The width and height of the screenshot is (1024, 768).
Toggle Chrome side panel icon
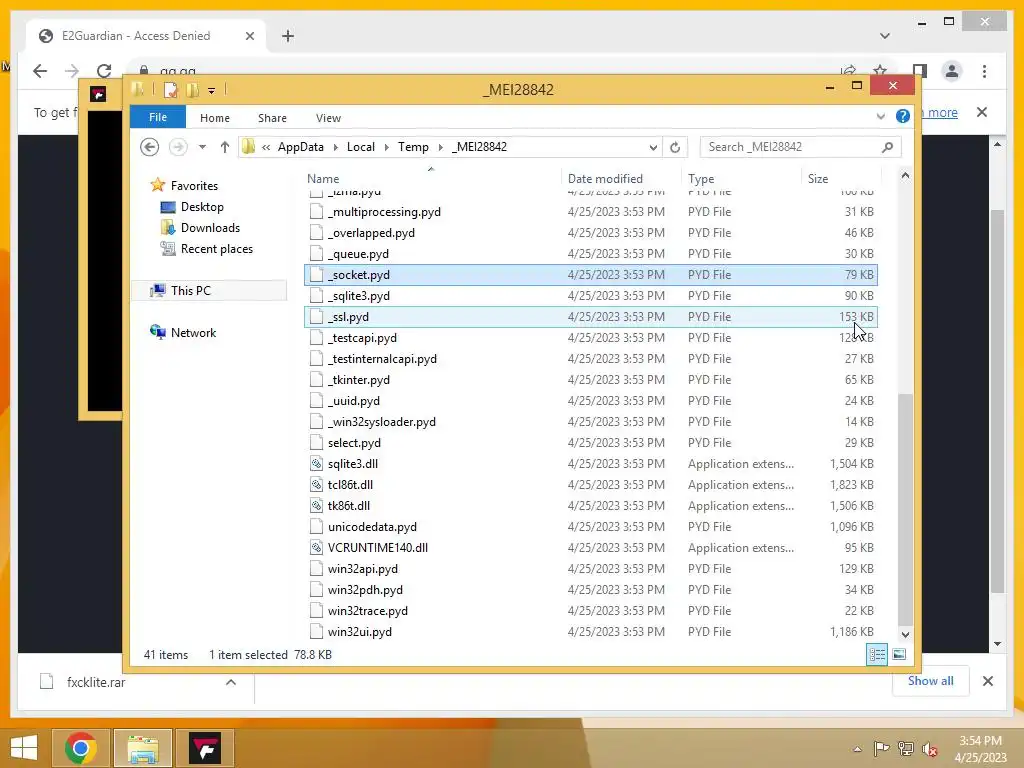point(920,71)
